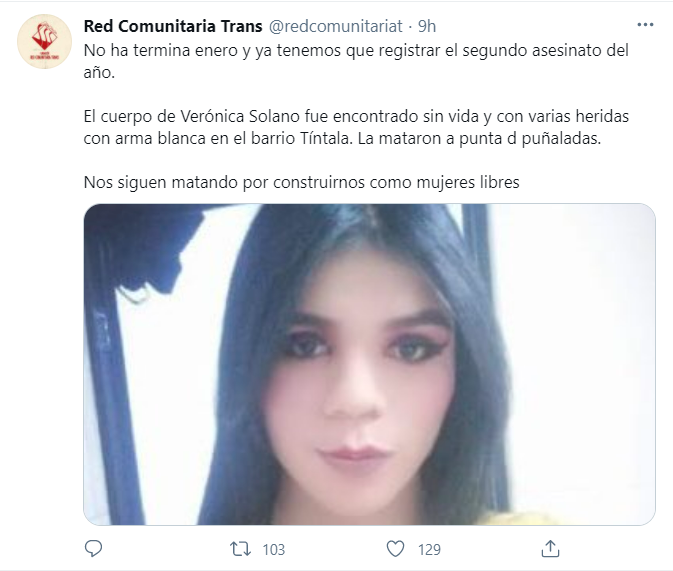This screenshot has width=673, height=571.
Task: Visit the @redcomunitariat handle link
Action: 336,26
